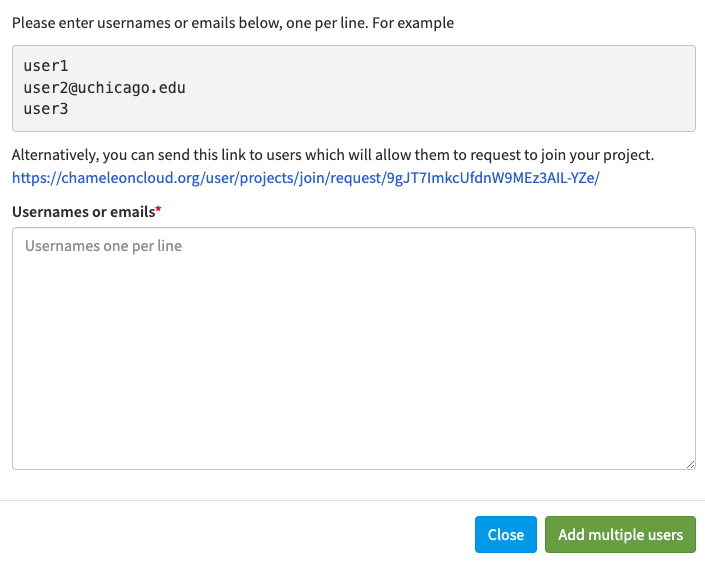
Task: Select the user1 example line
Action: coord(46,66)
